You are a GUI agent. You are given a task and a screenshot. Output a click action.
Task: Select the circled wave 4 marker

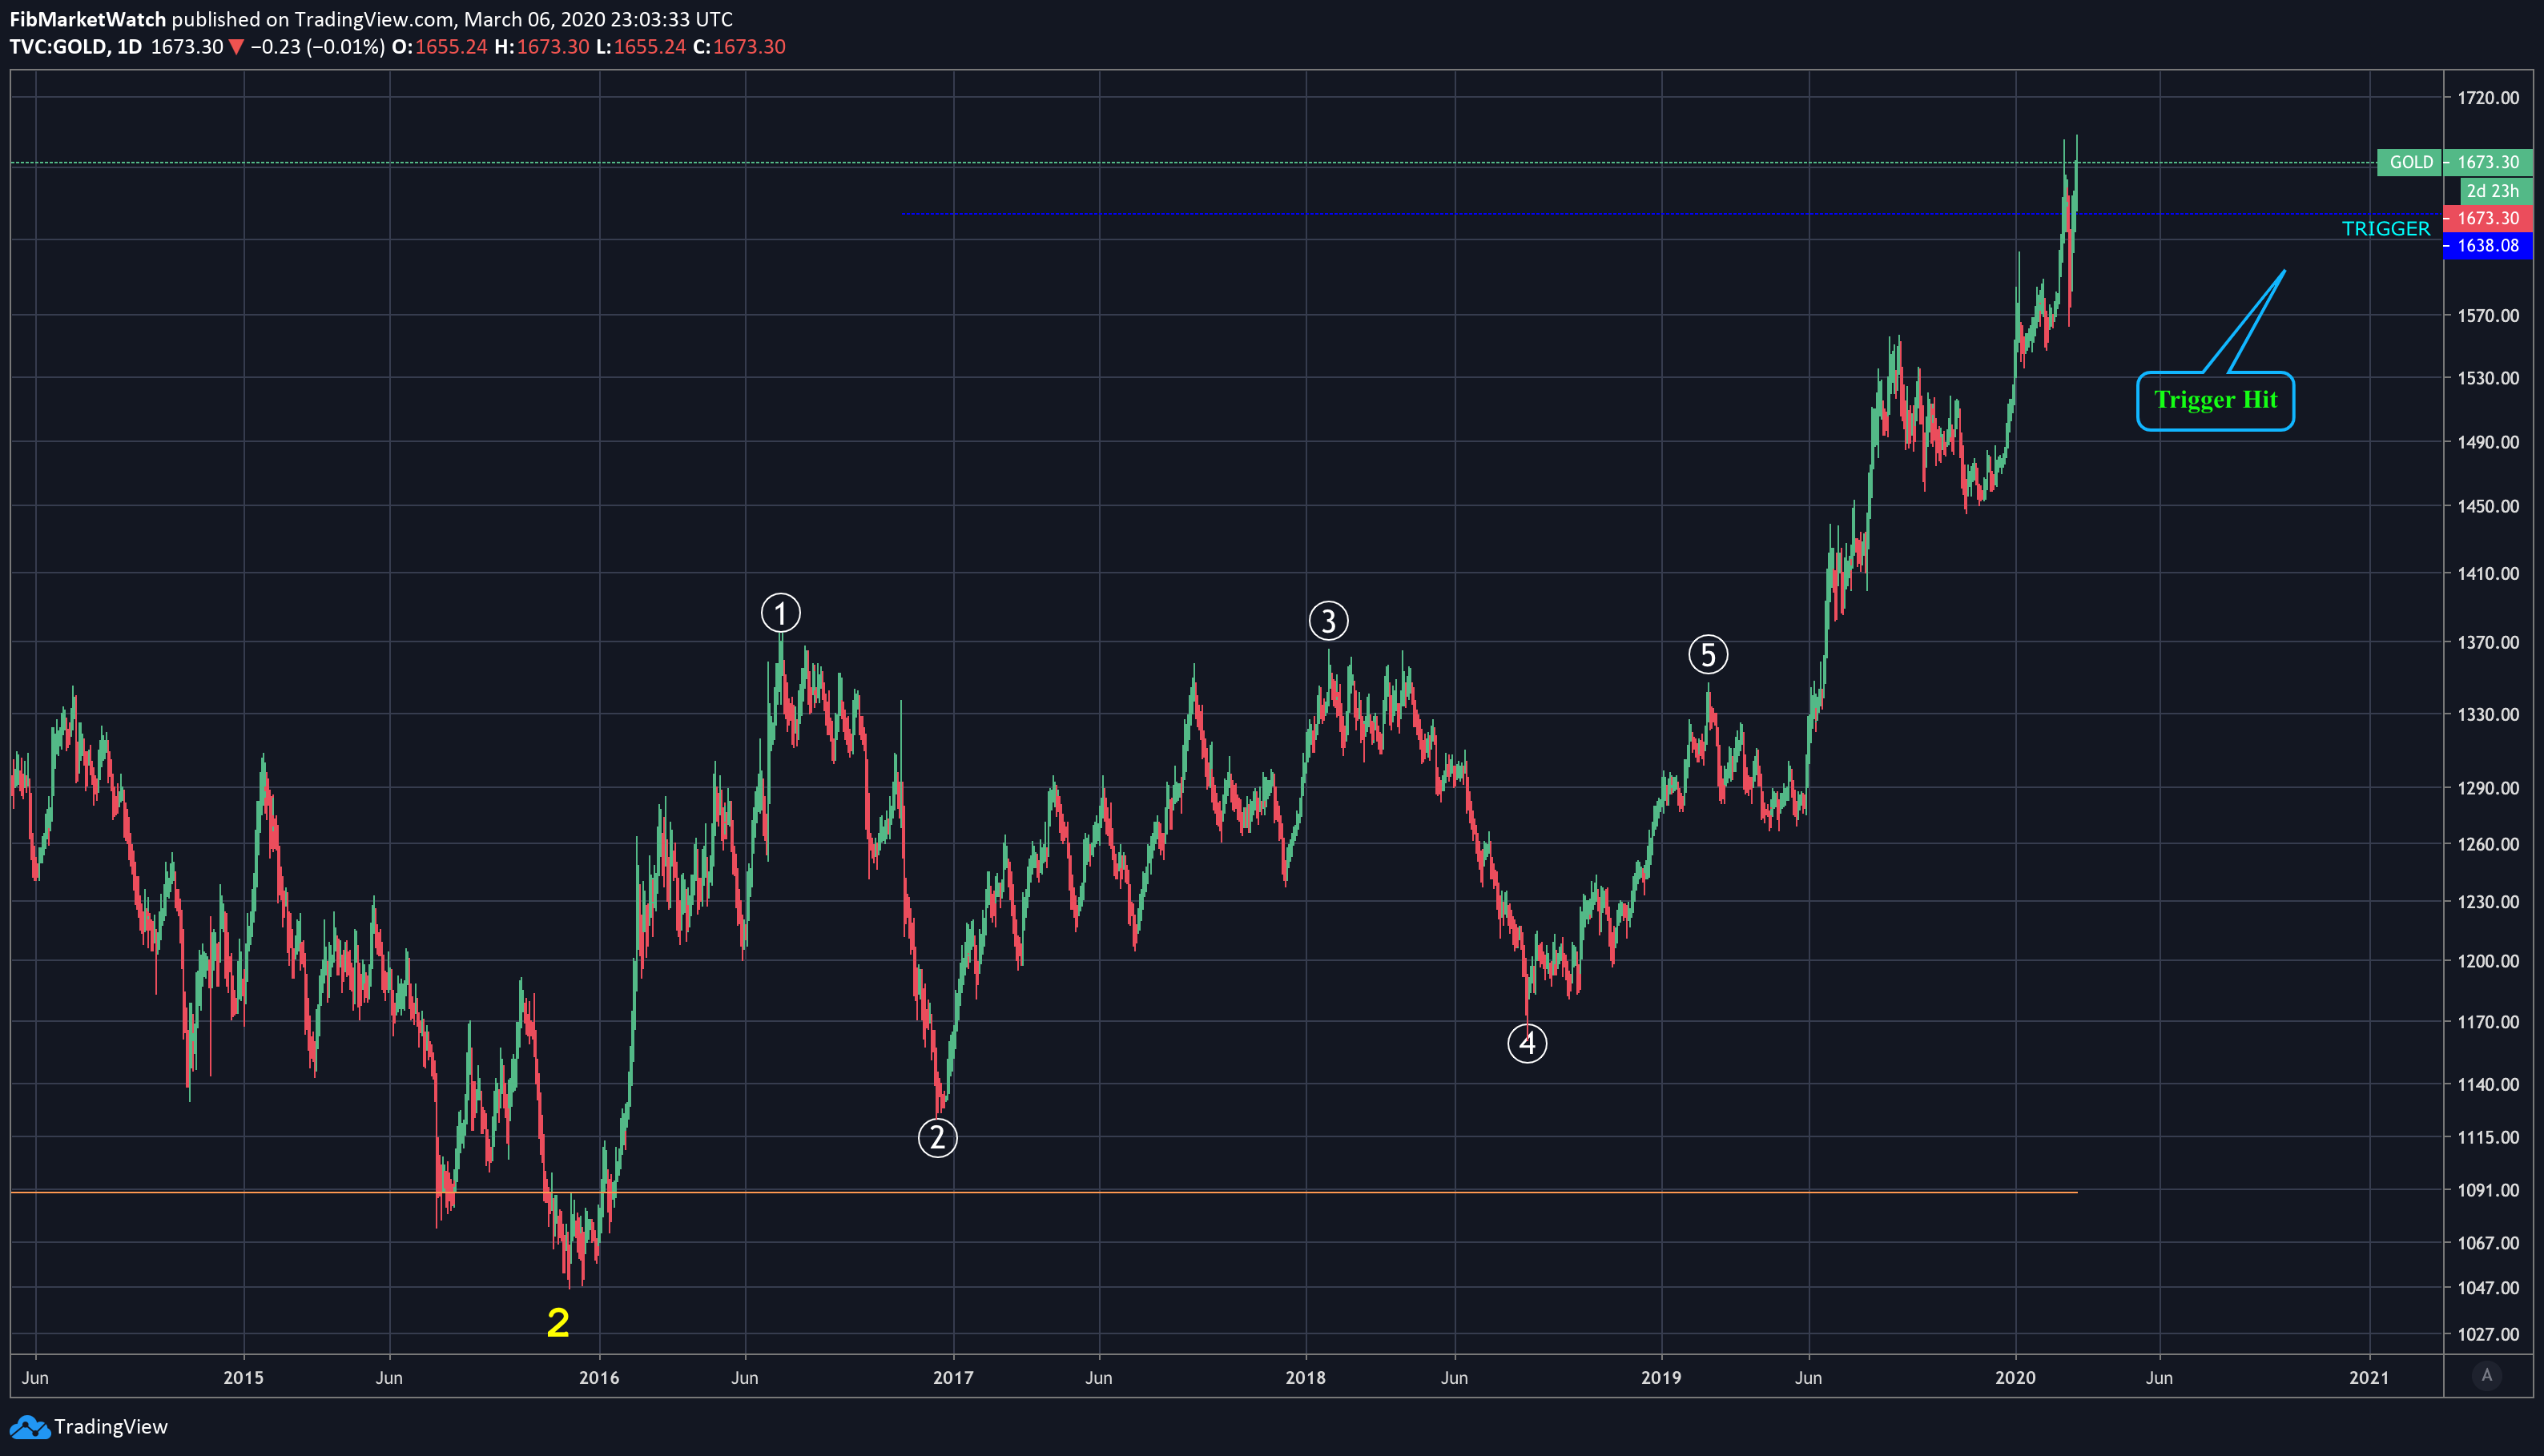1527,1043
